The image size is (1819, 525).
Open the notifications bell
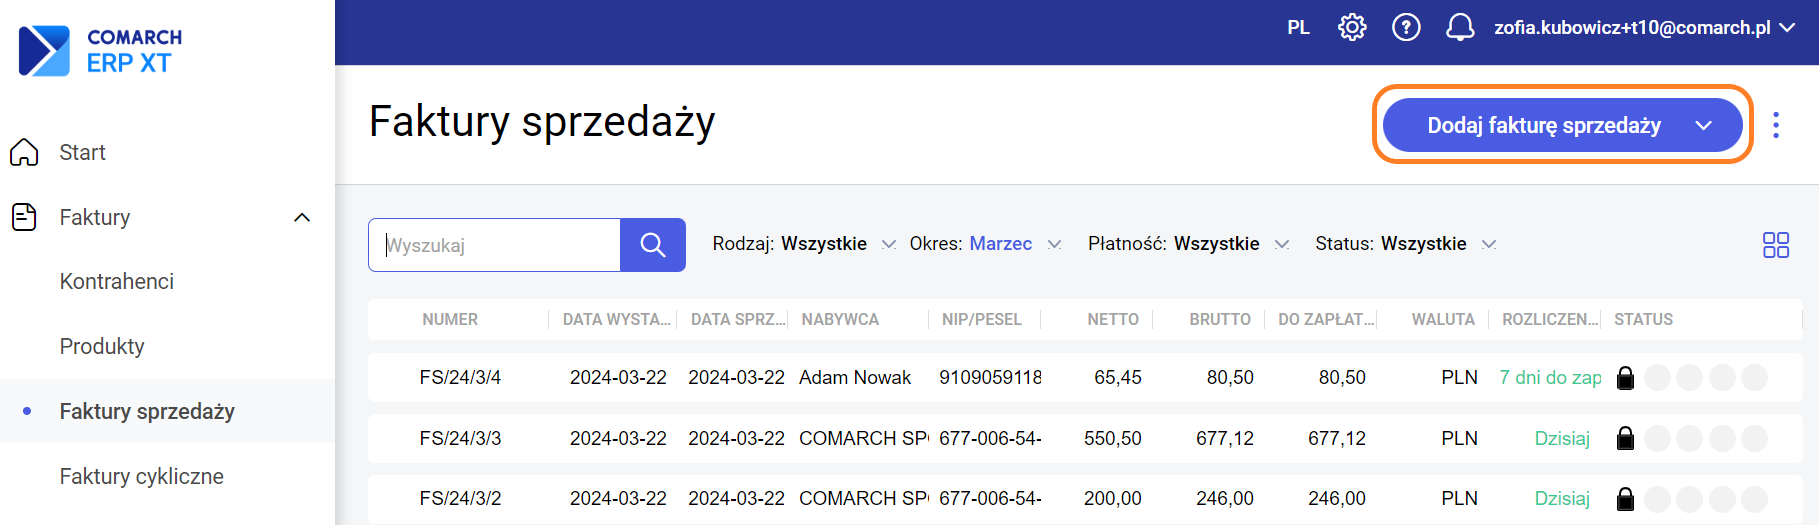pyautogui.click(x=1460, y=27)
